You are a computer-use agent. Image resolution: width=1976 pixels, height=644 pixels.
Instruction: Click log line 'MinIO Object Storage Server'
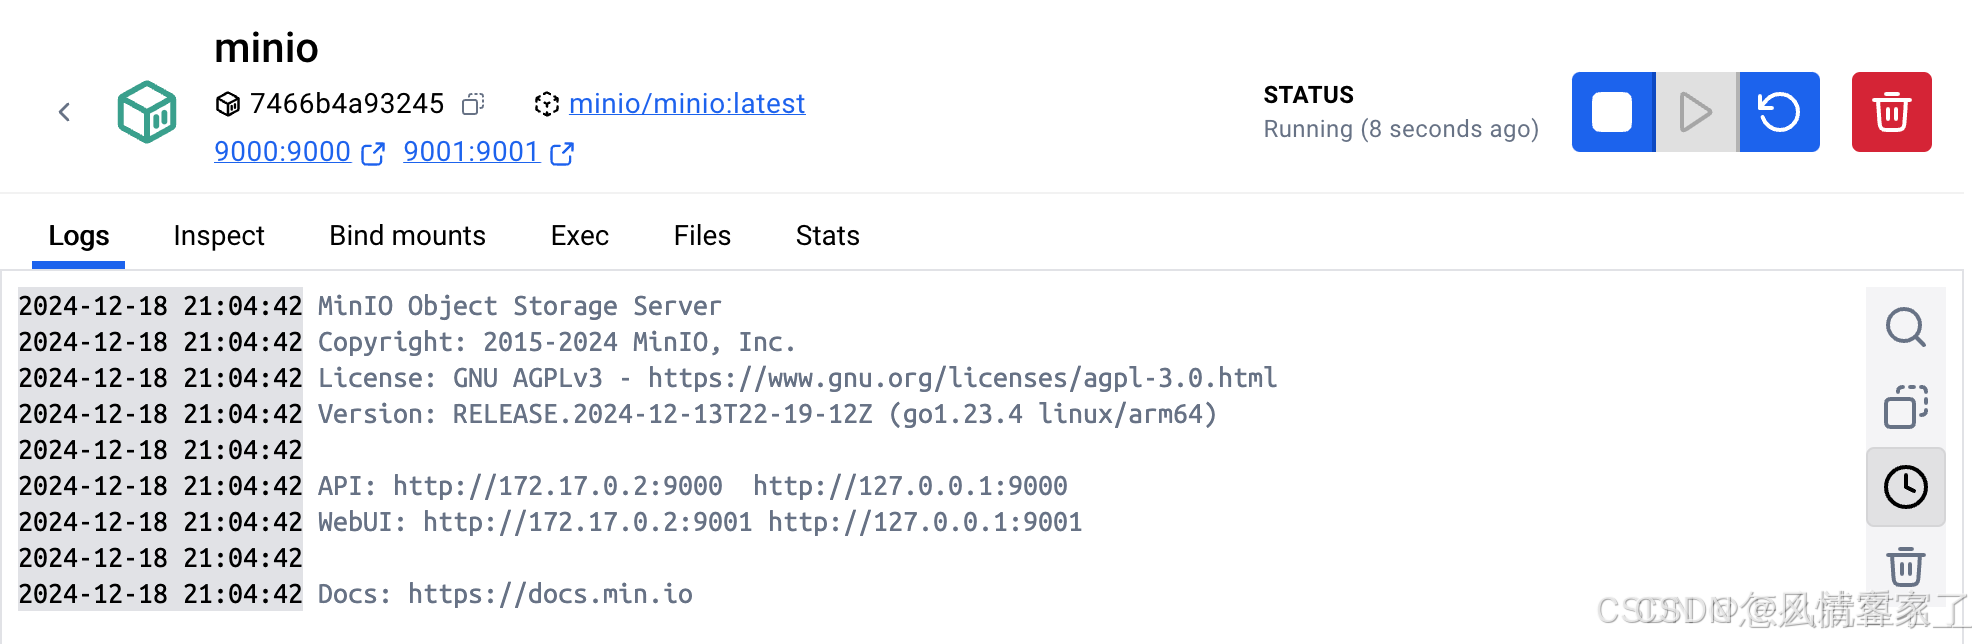pos(519,306)
